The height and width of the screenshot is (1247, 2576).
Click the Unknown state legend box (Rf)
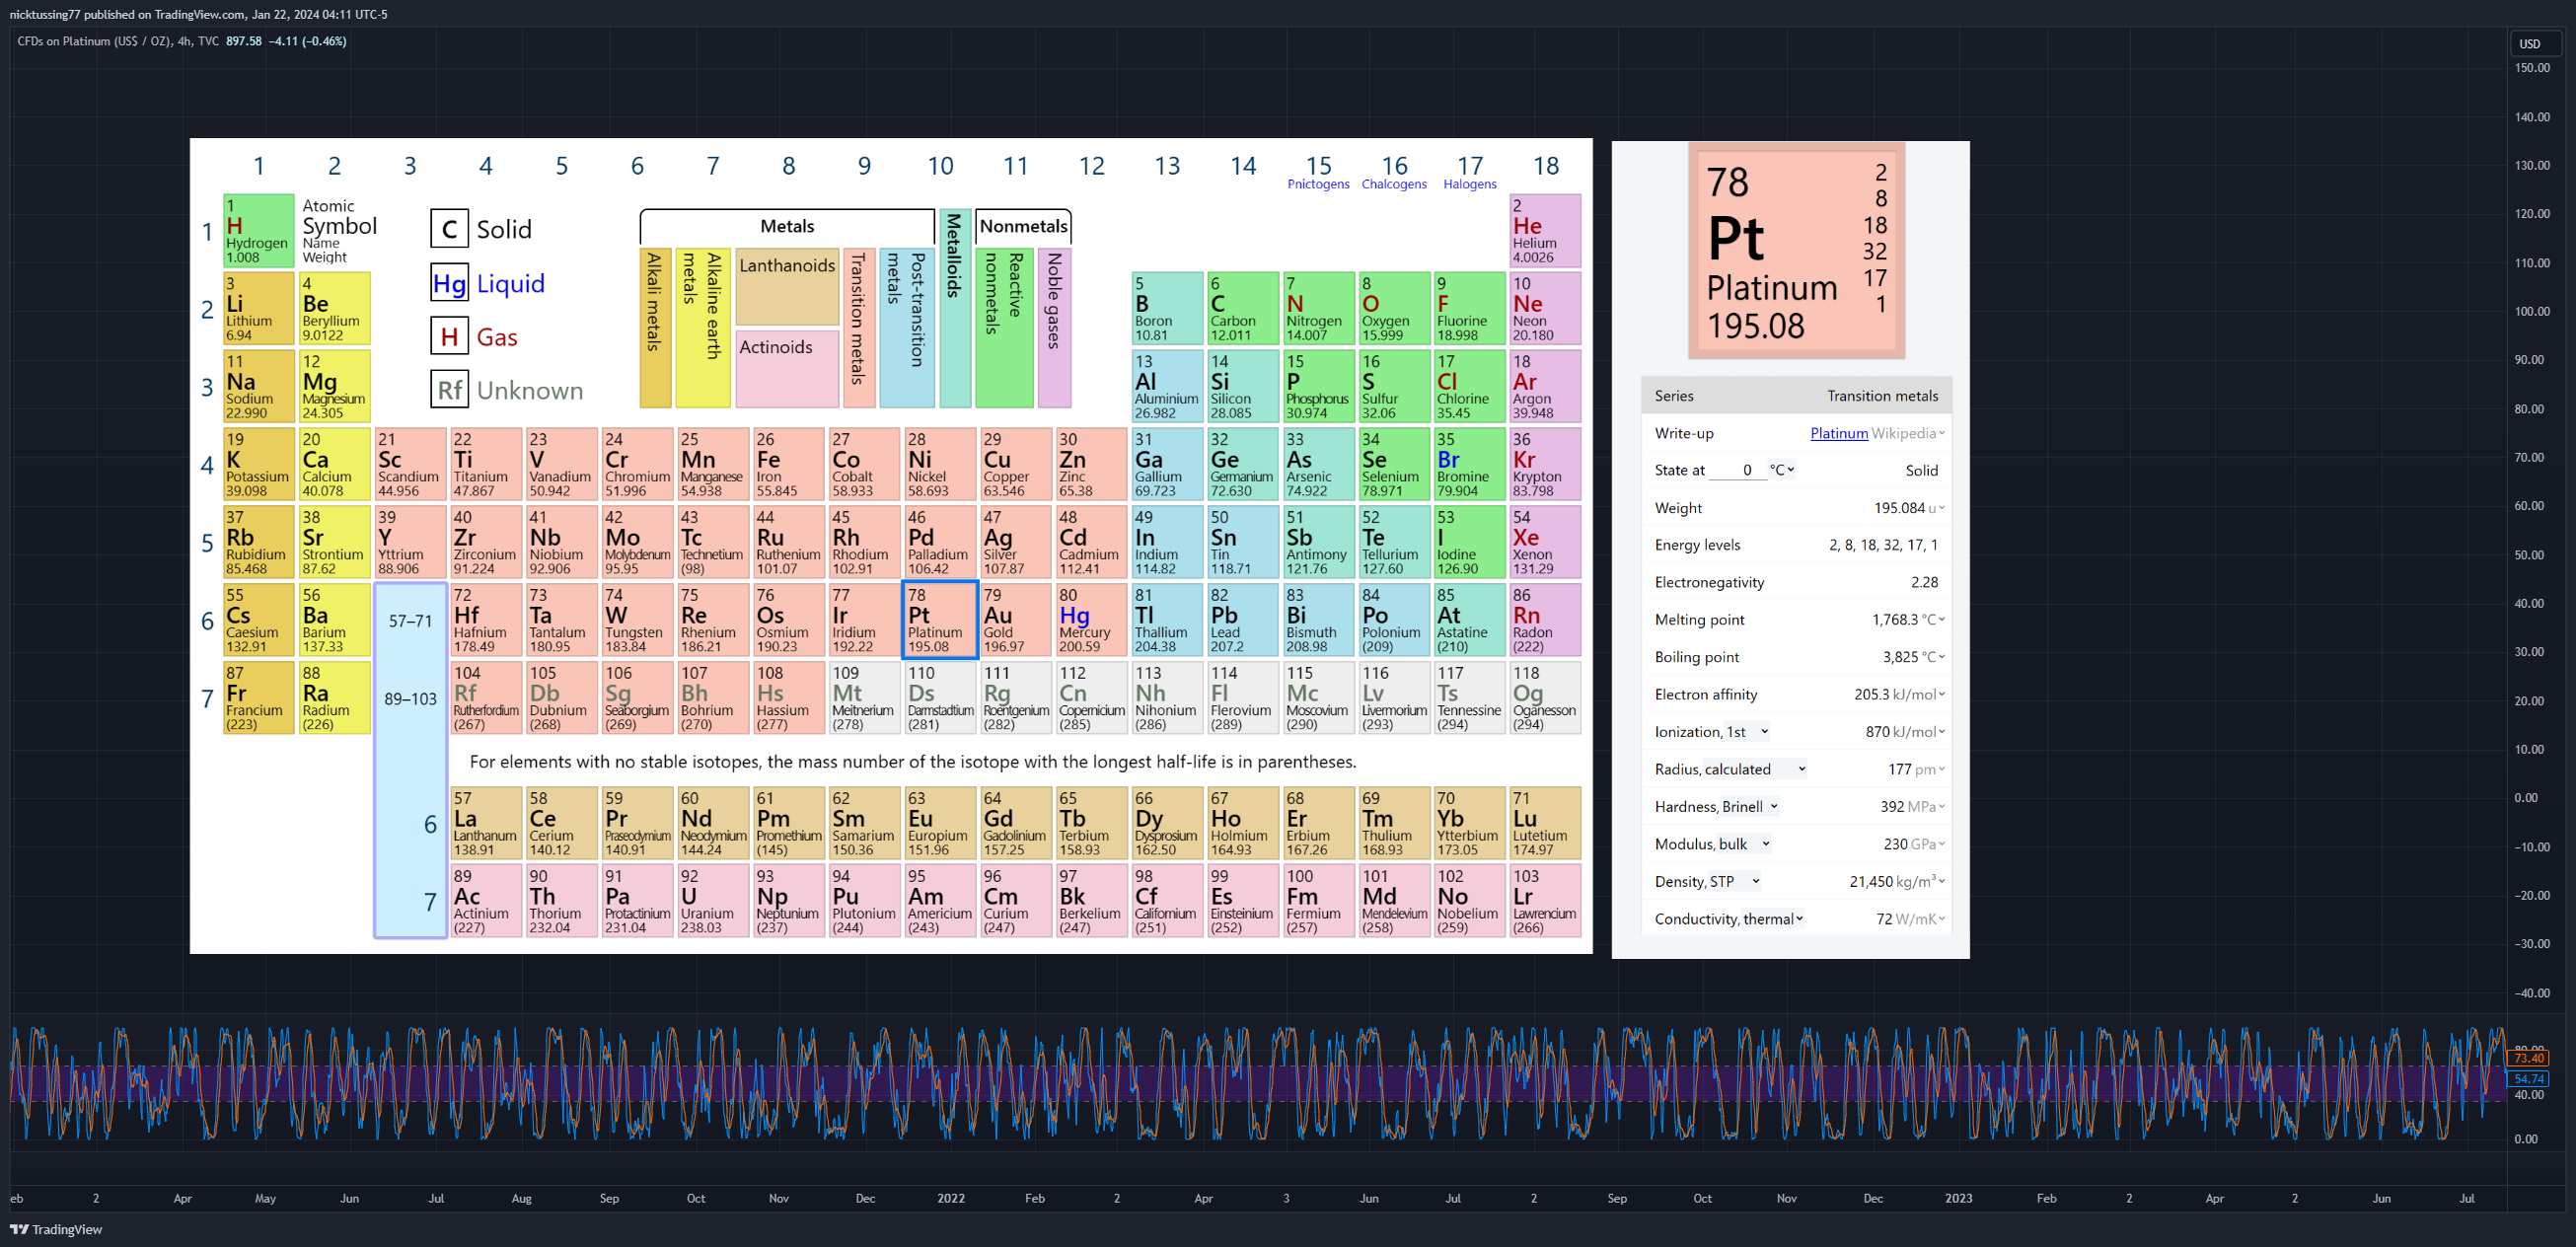(449, 390)
